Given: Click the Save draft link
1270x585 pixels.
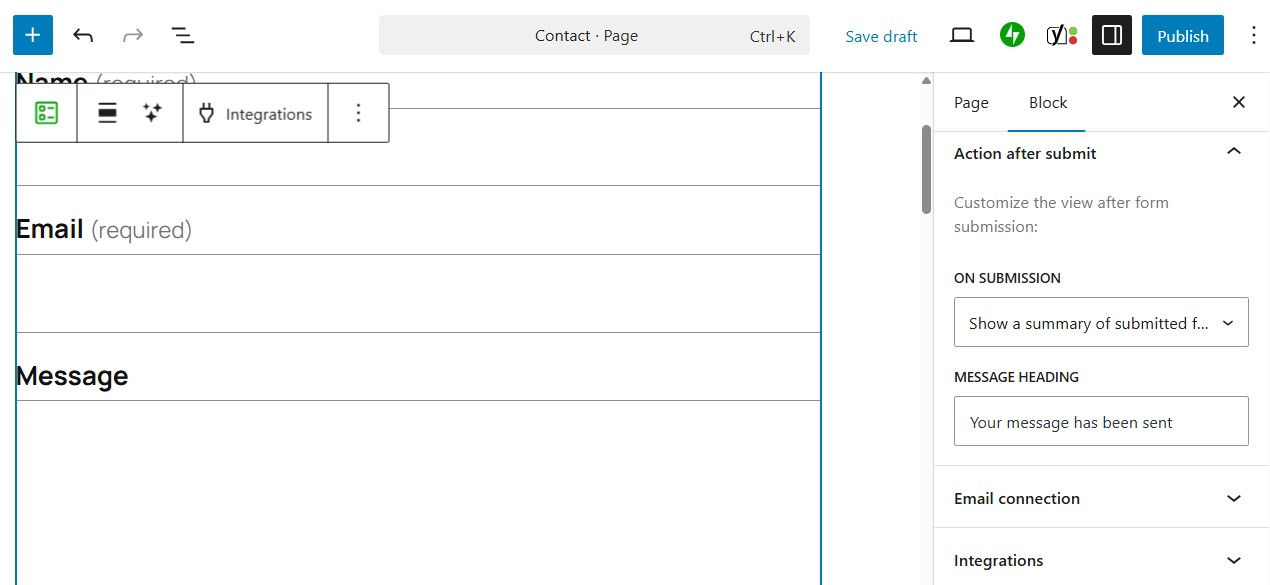Looking at the screenshot, I should click(x=881, y=35).
